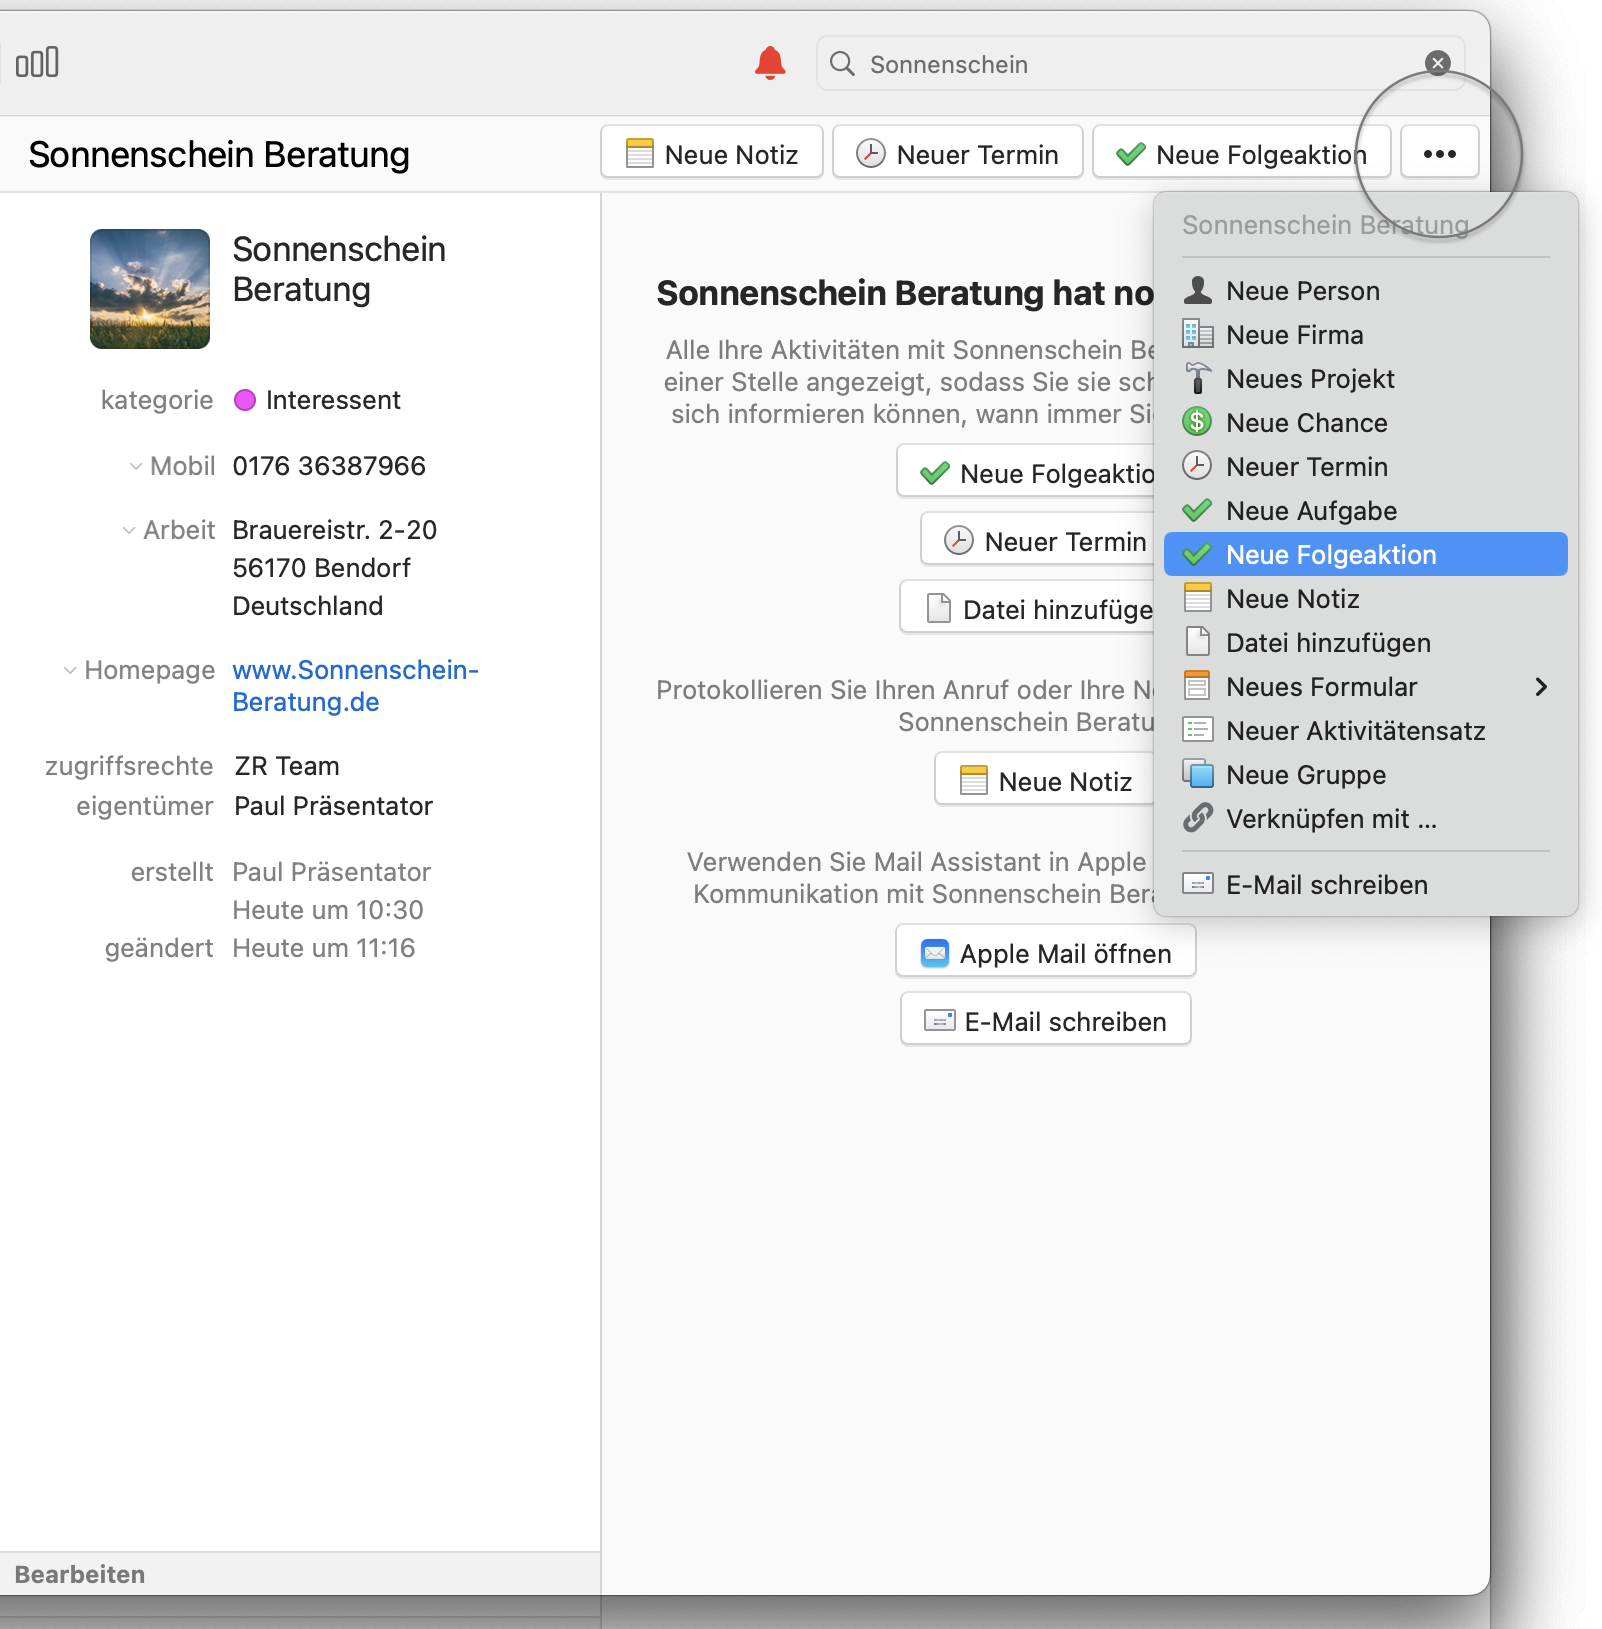Click the blue Neue Gruppe icon

pyautogui.click(x=1197, y=775)
